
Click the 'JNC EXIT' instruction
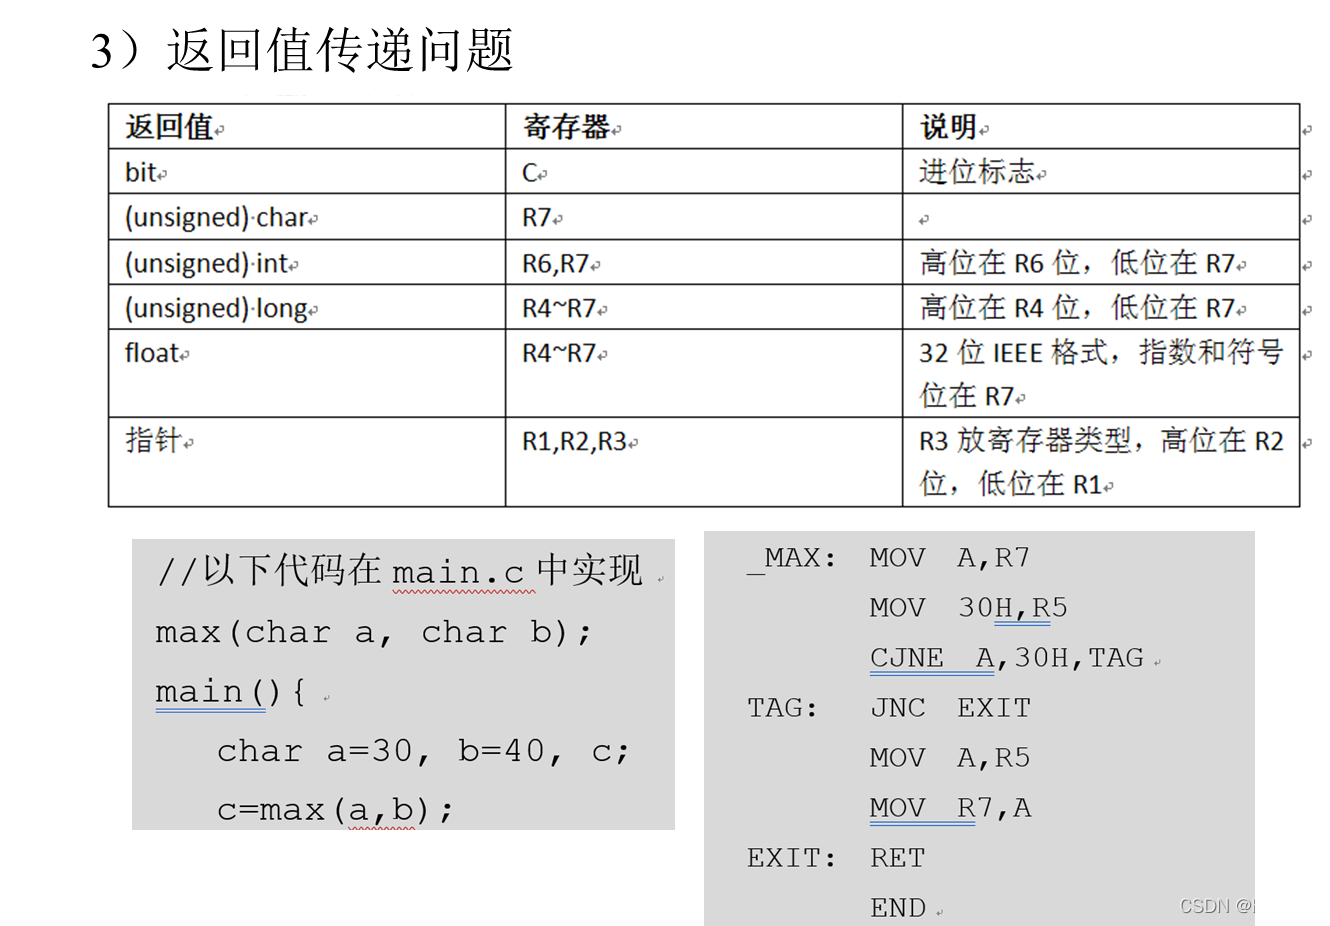[x=950, y=708]
